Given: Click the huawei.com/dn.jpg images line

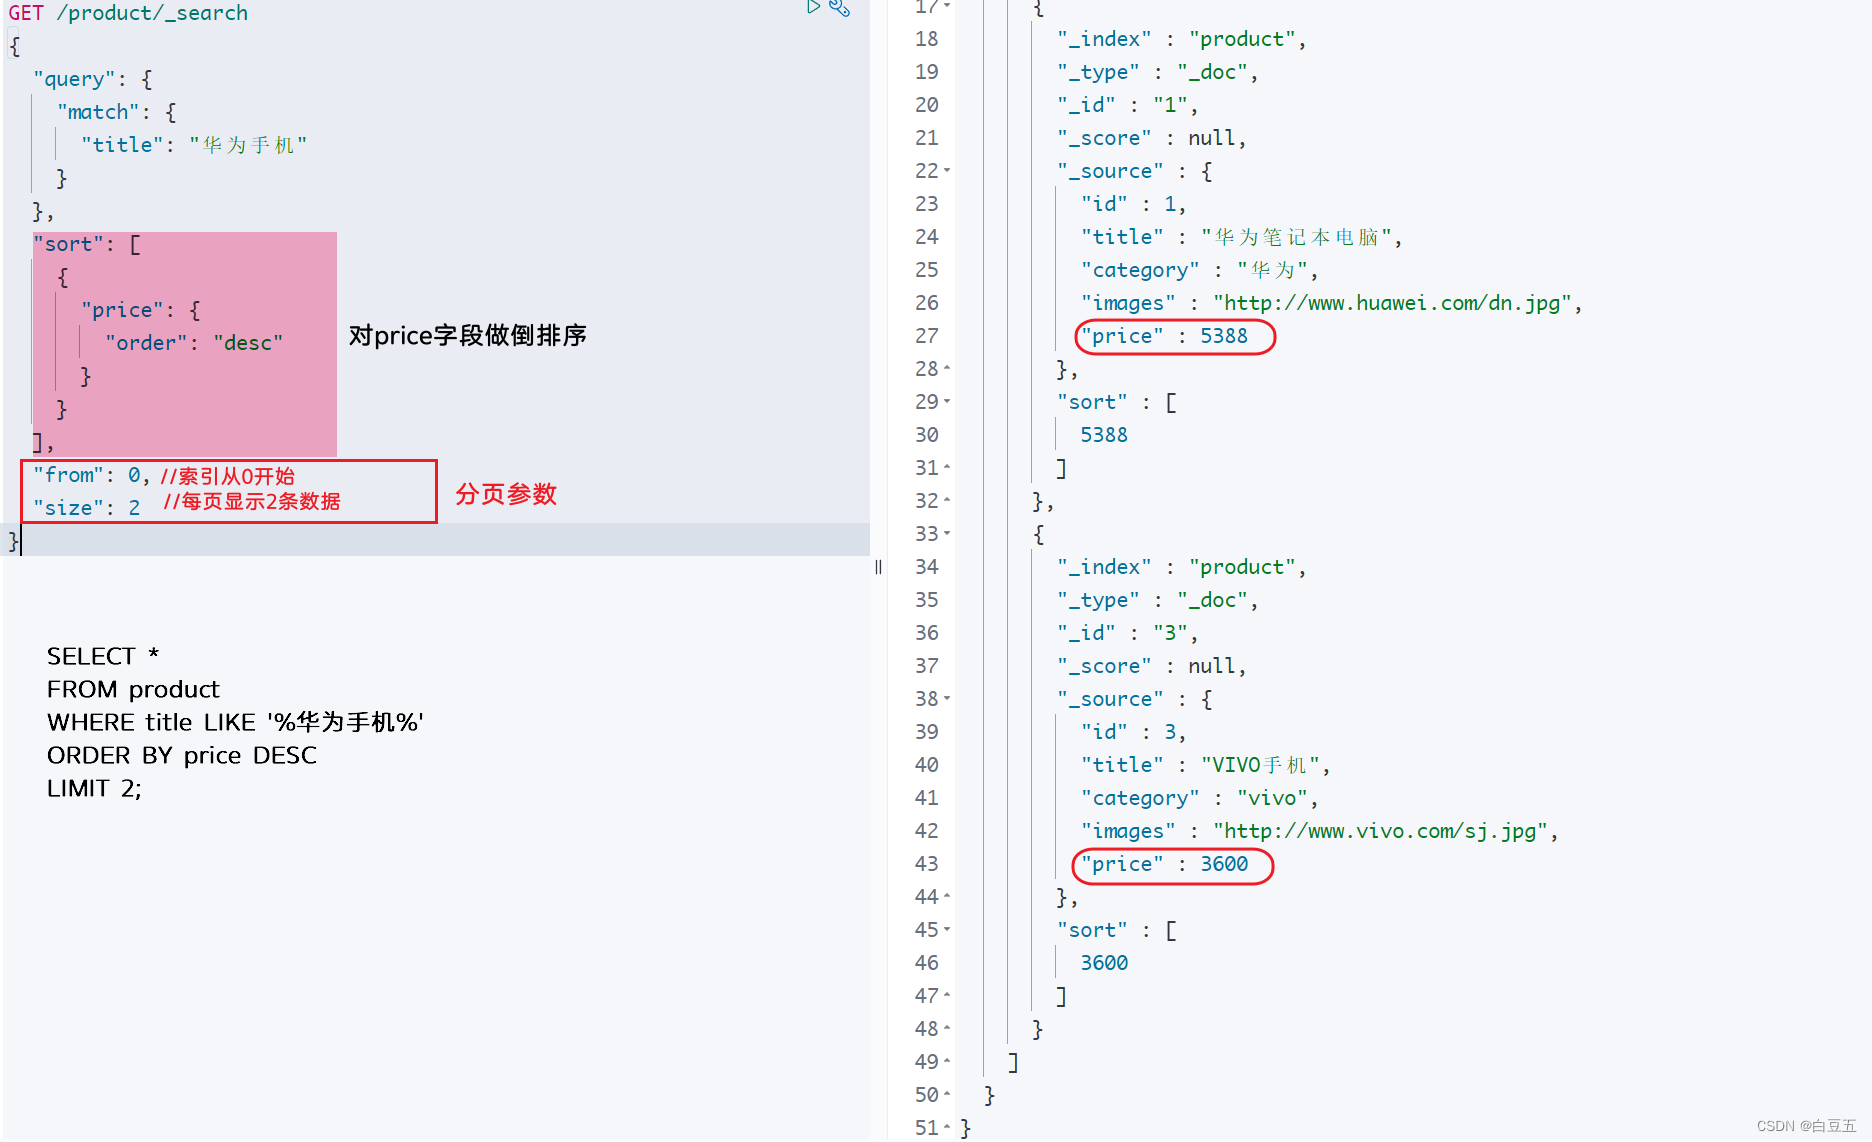Looking at the screenshot, I should [1331, 303].
